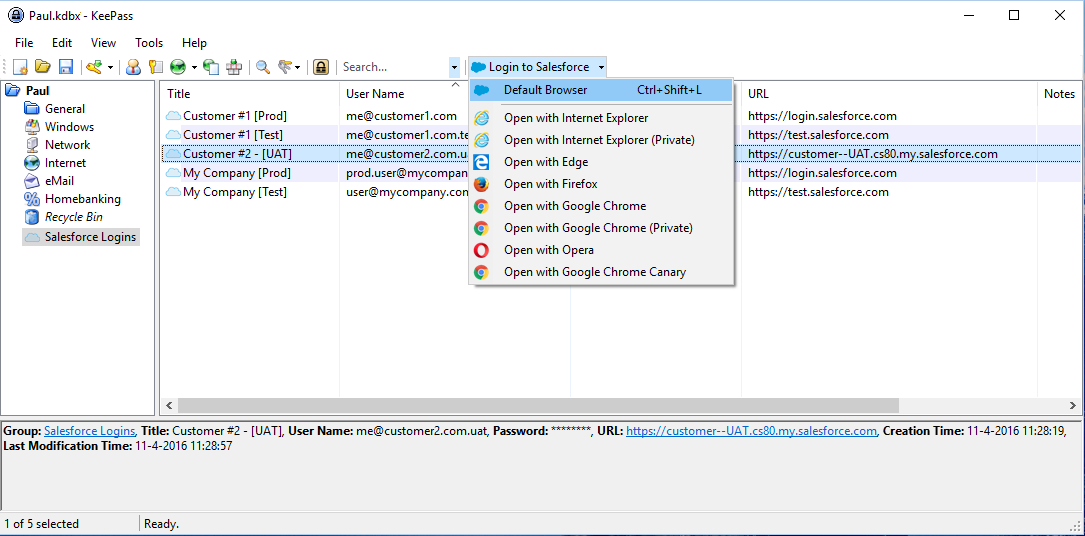Click the Login to Salesforce toolbar button
Image resolution: width=1085 pixels, height=536 pixels.
click(531, 67)
